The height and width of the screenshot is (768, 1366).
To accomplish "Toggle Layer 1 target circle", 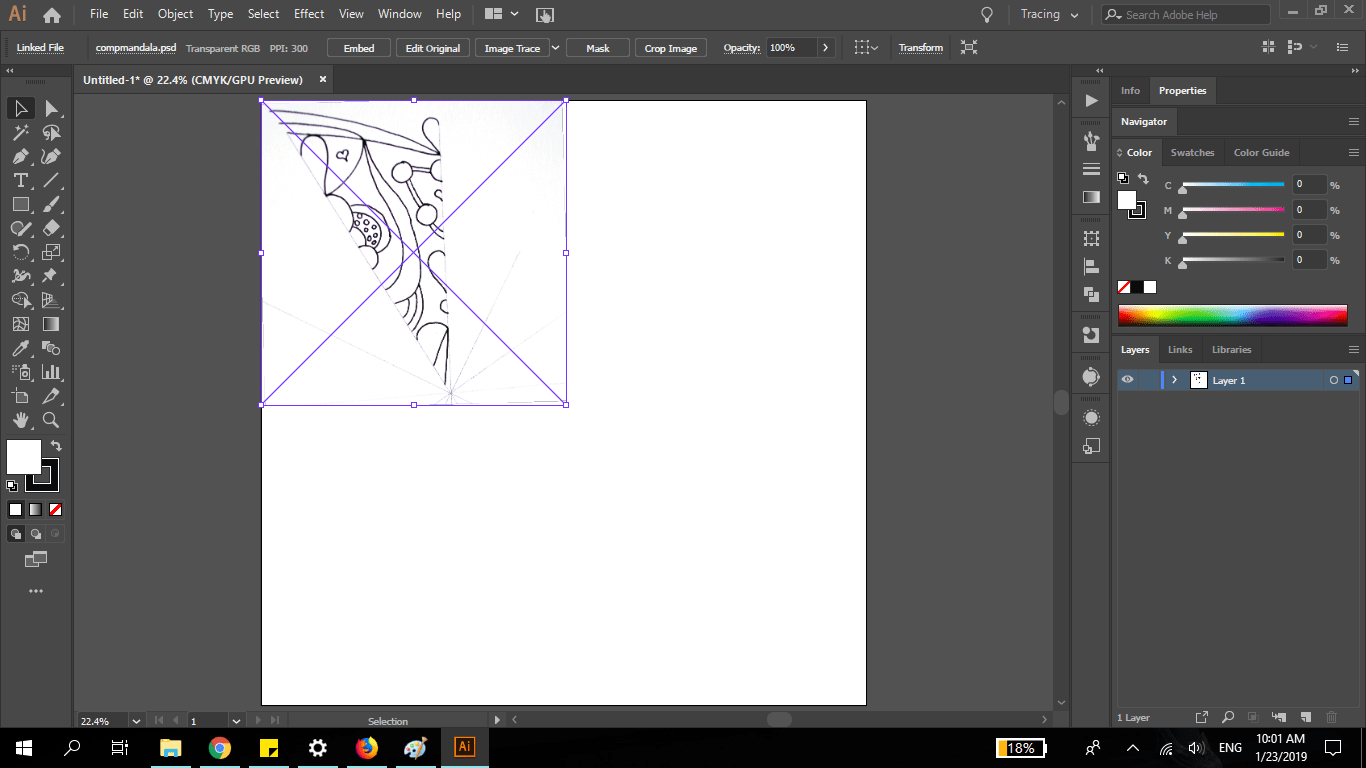I will 1334,380.
